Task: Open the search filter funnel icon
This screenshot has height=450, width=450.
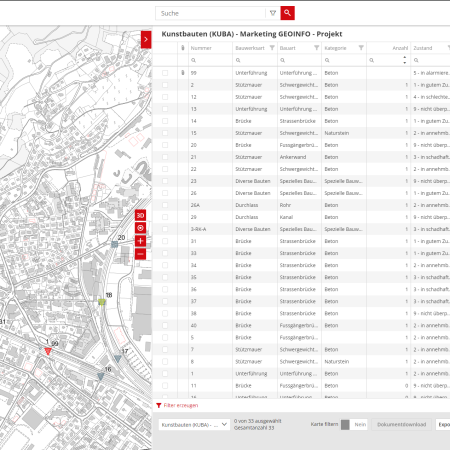Action: [273, 13]
